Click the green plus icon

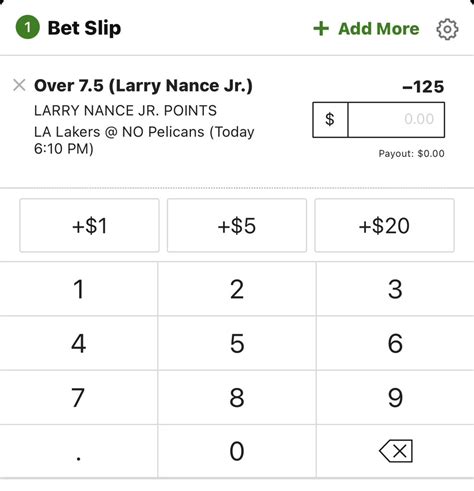tap(321, 29)
